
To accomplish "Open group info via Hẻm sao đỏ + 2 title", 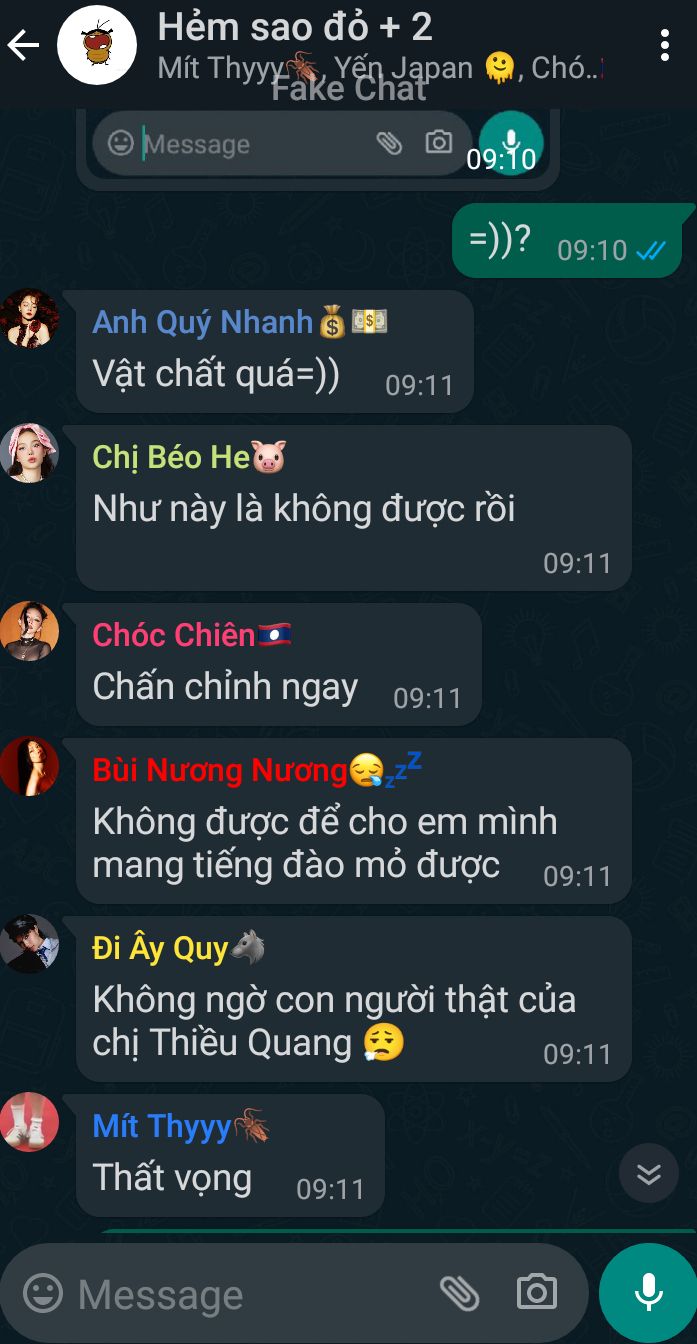I will [295, 28].
